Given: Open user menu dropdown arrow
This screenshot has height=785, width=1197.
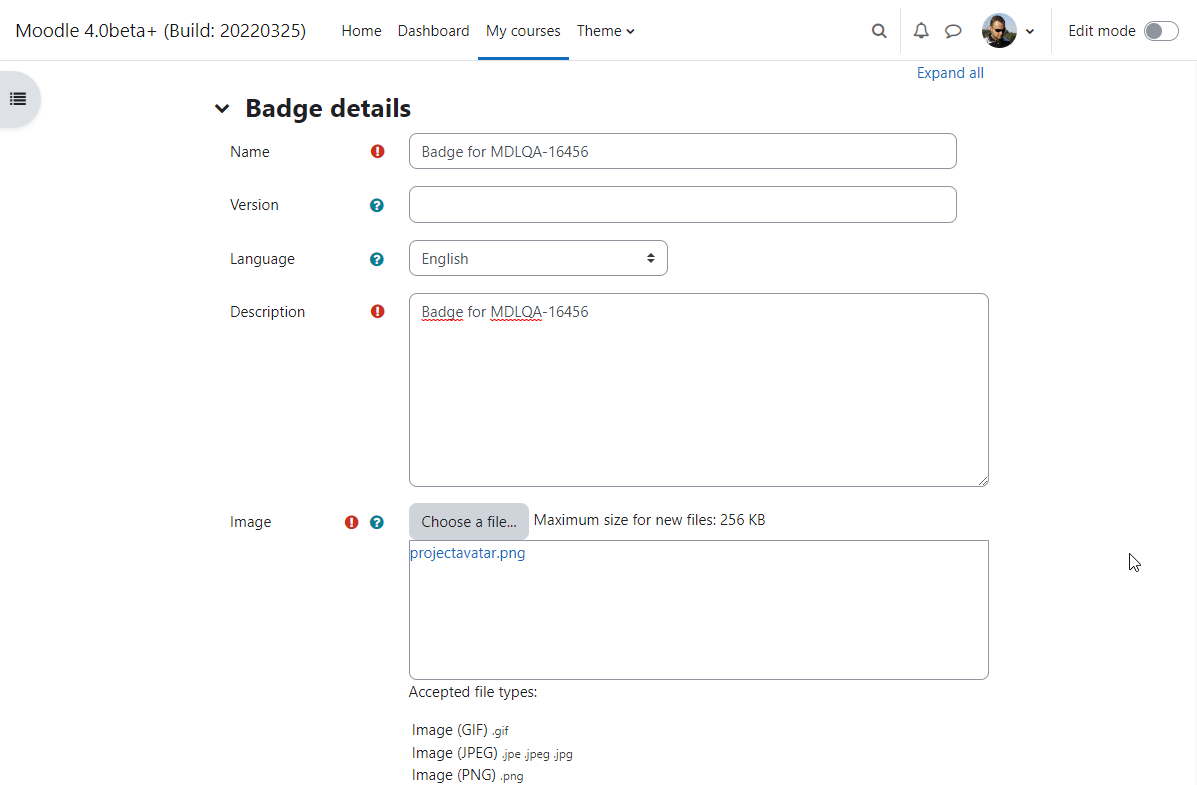Looking at the screenshot, I should point(1030,31).
